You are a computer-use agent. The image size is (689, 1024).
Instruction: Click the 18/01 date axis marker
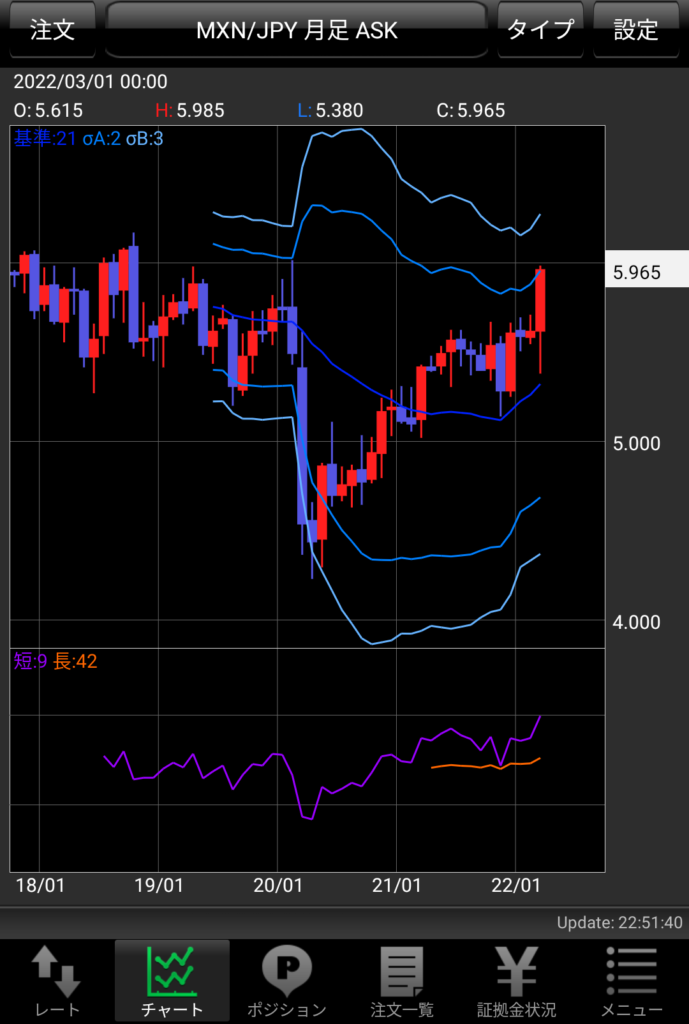(x=39, y=886)
